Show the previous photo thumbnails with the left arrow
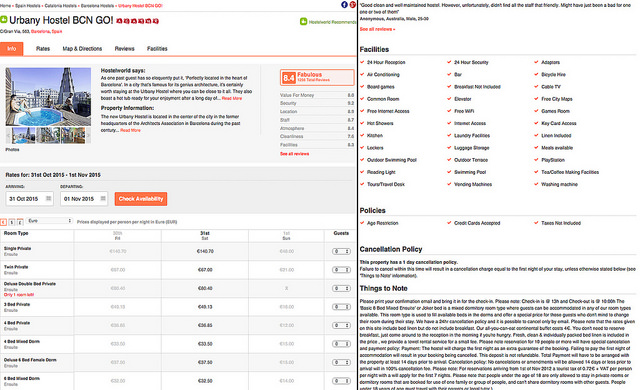 point(8,135)
